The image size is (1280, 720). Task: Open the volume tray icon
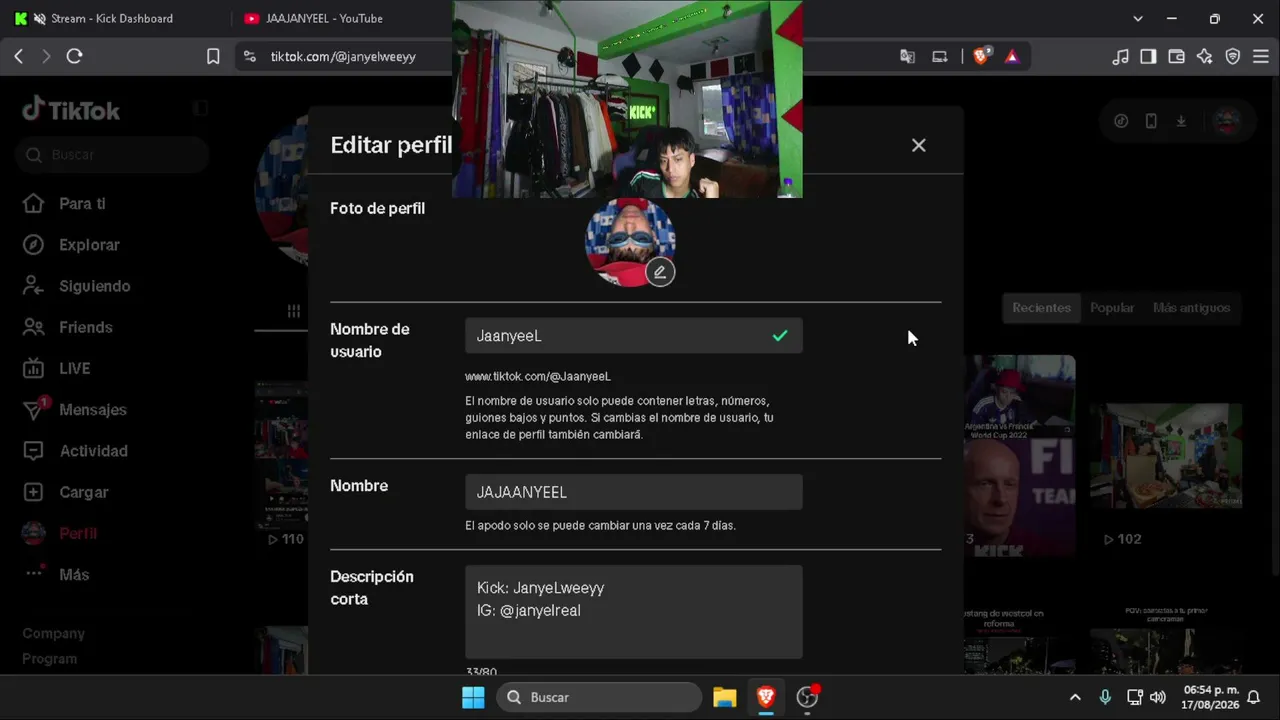(1158, 697)
